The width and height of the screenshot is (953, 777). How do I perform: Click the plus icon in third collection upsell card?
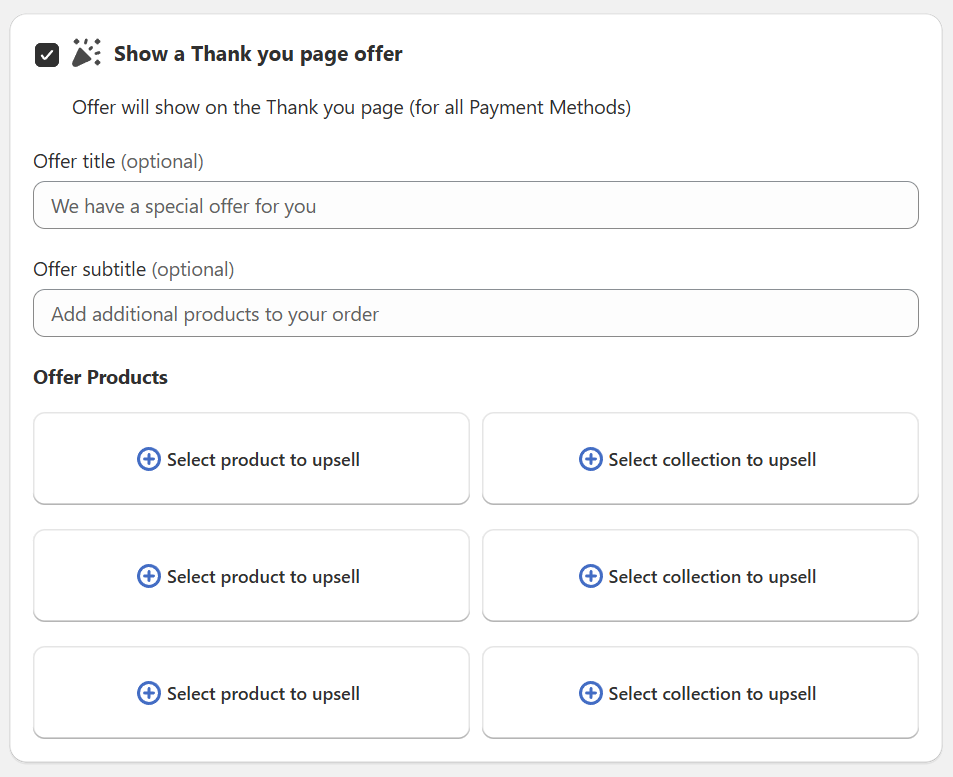tap(590, 693)
